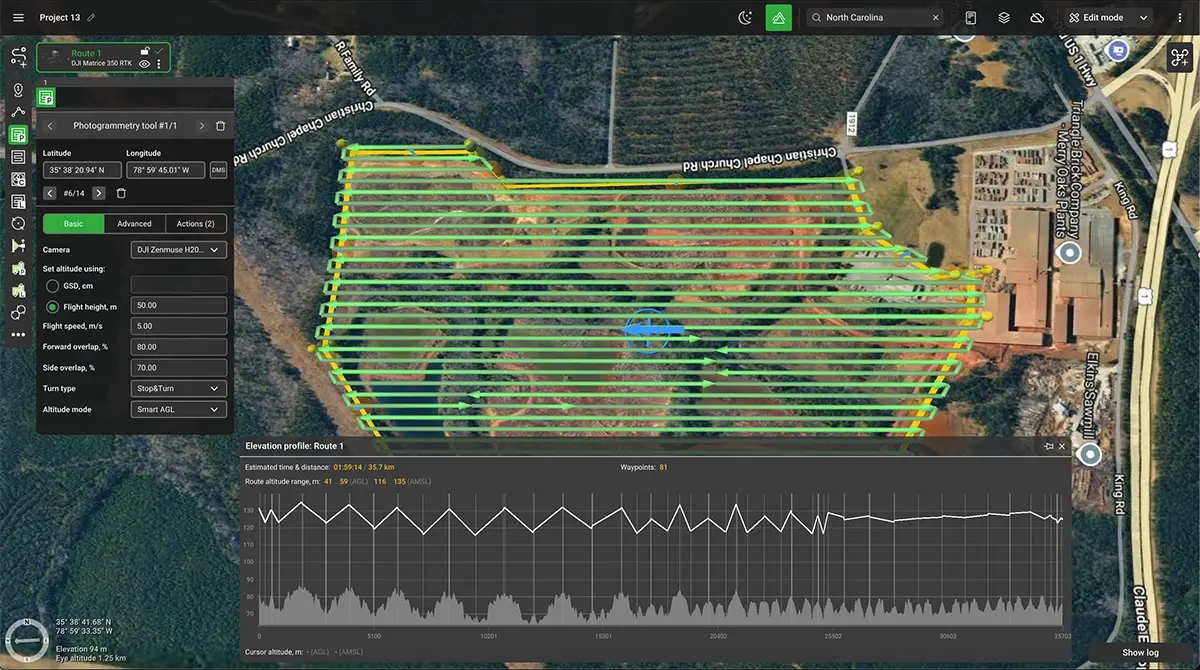The height and width of the screenshot is (670, 1200).
Task: Open the Camera dropdown showing DJI Zenmuse H20
Action: pos(178,249)
